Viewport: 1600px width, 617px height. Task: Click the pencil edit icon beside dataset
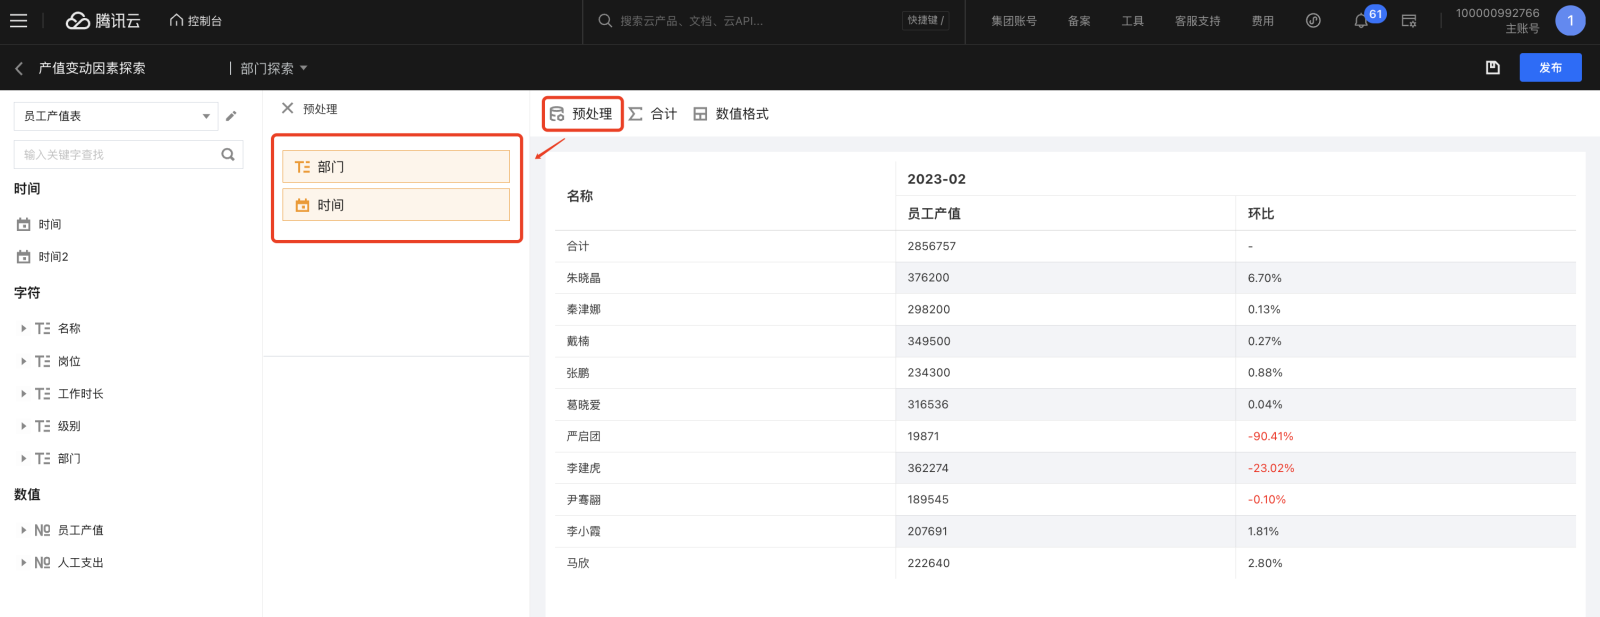coord(231,116)
